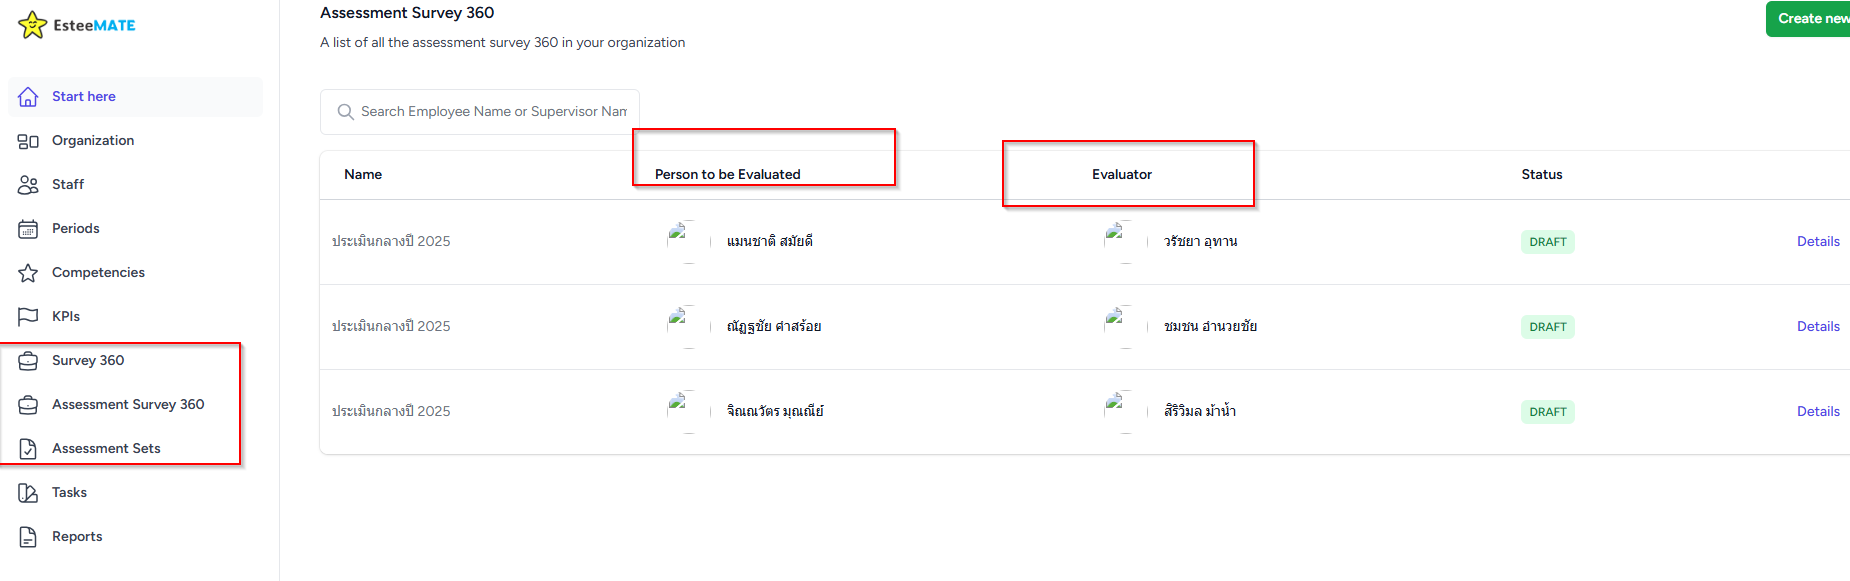The width and height of the screenshot is (1850, 581).
Task: Open the Reports icon in sidebar
Action: (28, 536)
